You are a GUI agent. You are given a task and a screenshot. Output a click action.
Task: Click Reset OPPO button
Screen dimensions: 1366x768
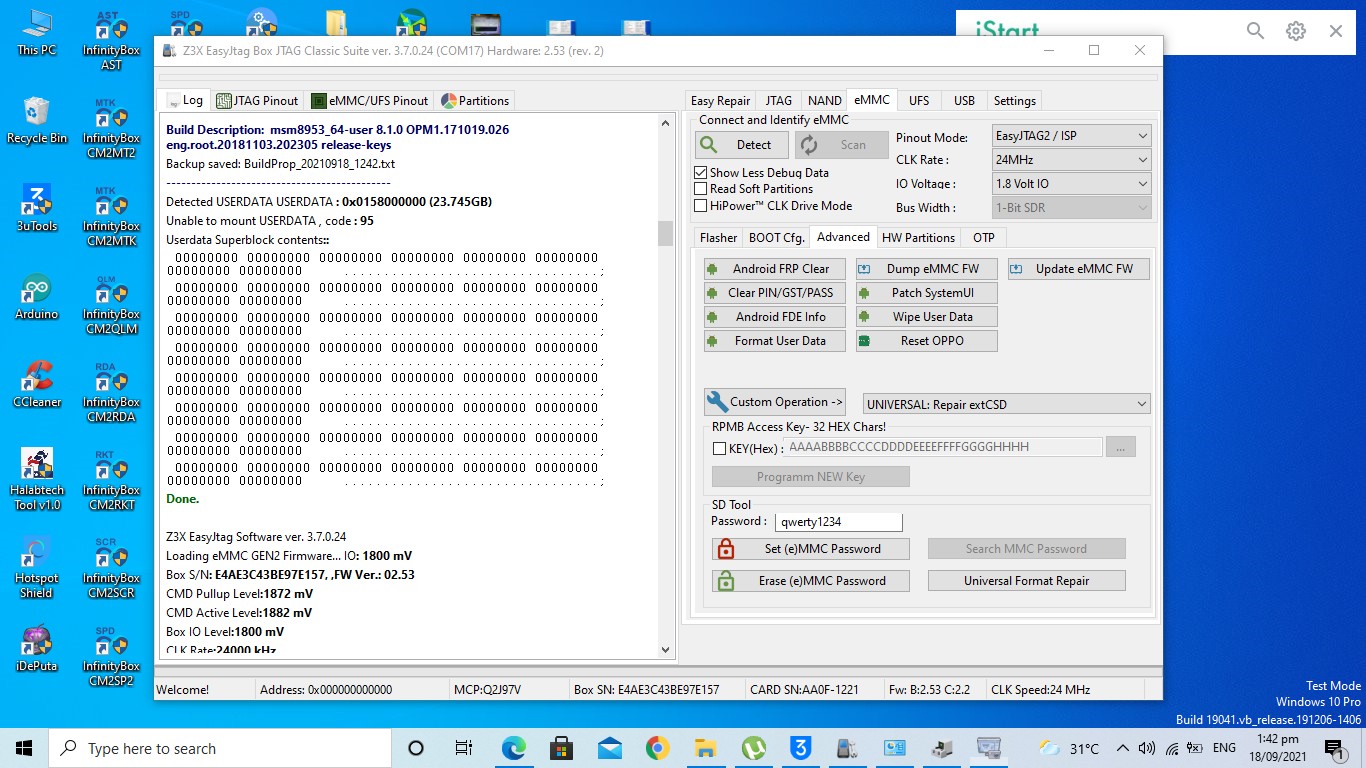tap(926, 341)
